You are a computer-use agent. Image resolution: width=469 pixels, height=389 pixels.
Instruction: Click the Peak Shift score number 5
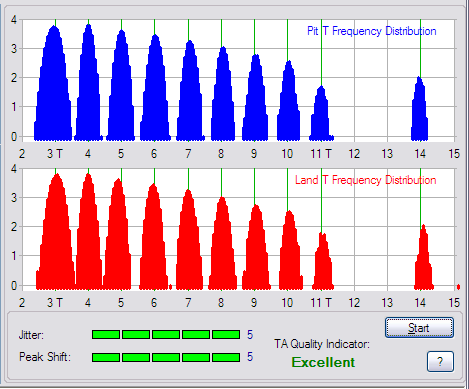tap(250, 357)
